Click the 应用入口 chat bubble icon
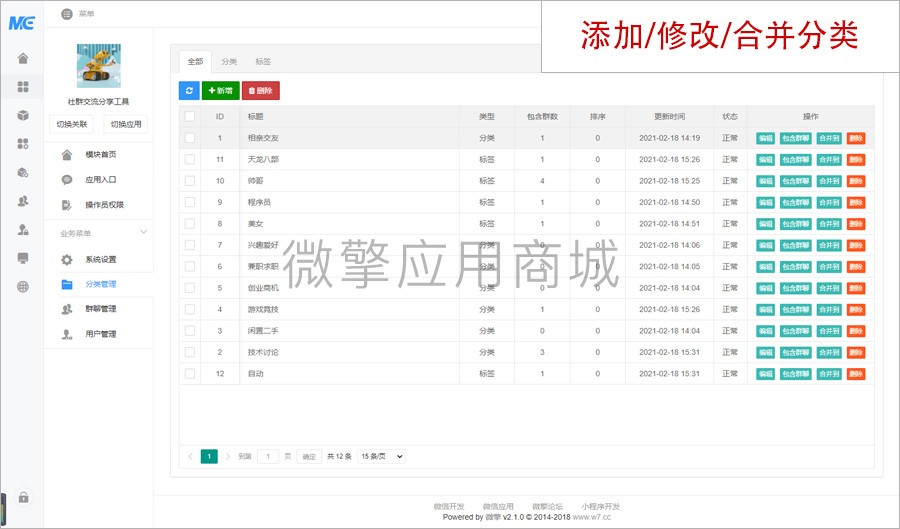Image resolution: width=900 pixels, height=529 pixels. (67, 180)
